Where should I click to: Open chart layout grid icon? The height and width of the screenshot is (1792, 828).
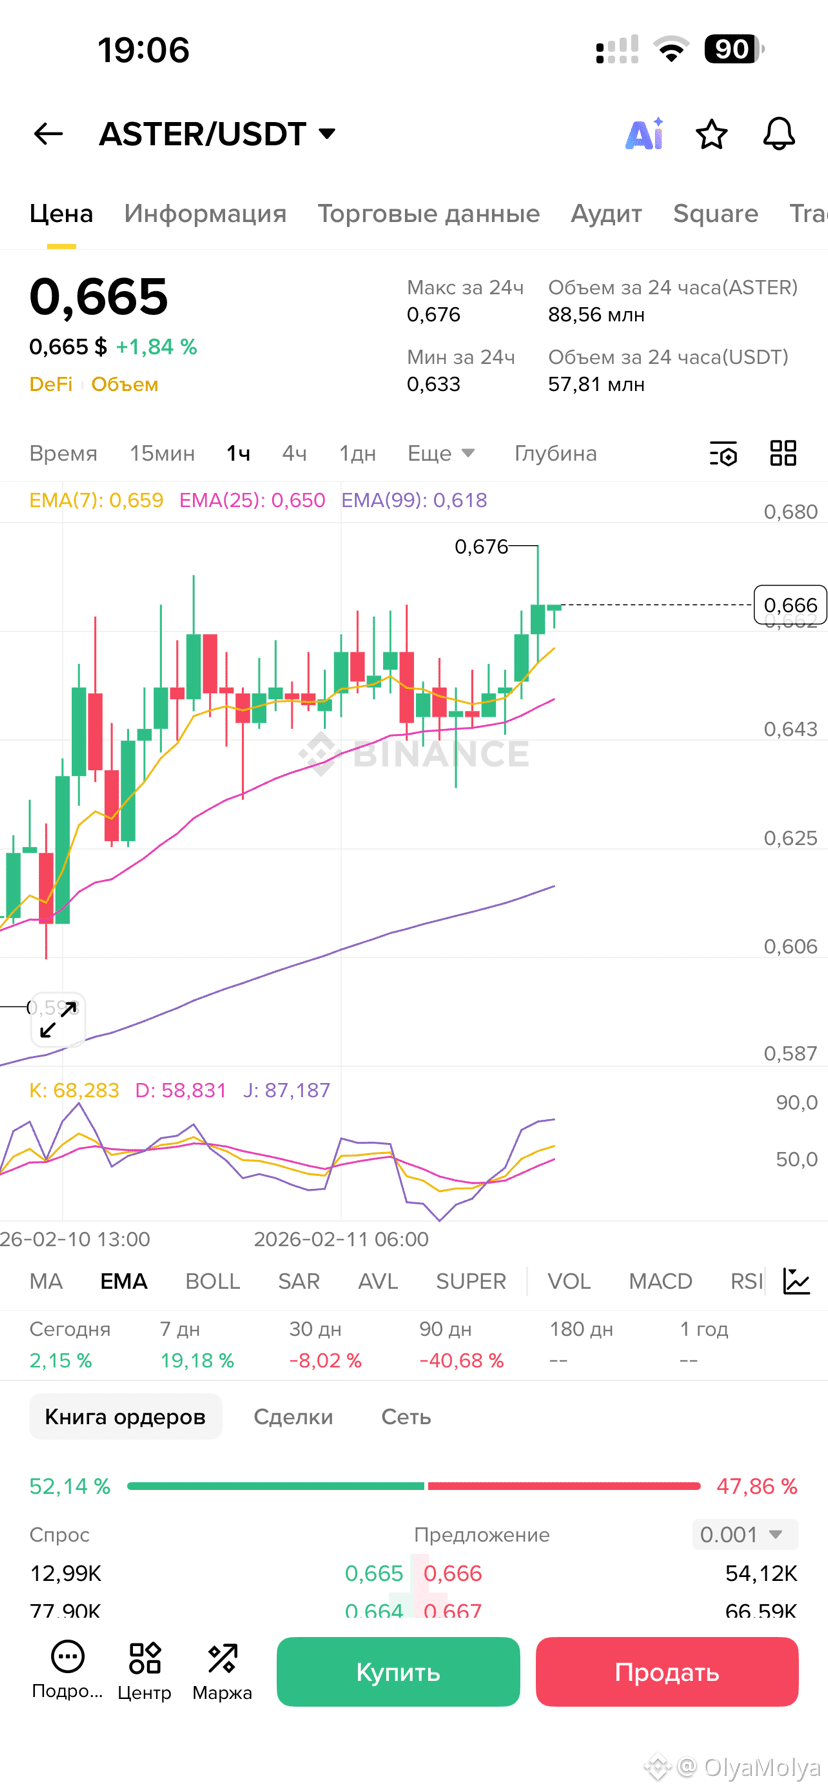783,453
